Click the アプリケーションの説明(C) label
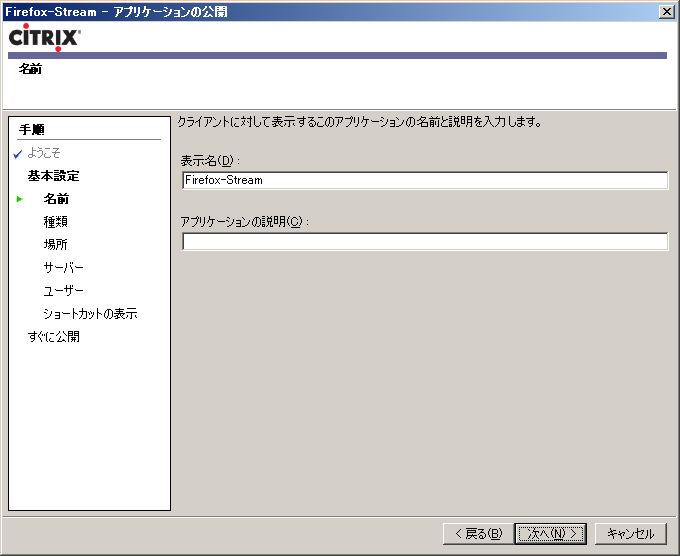Image resolution: width=680 pixels, height=556 pixels. coord(245,222)
